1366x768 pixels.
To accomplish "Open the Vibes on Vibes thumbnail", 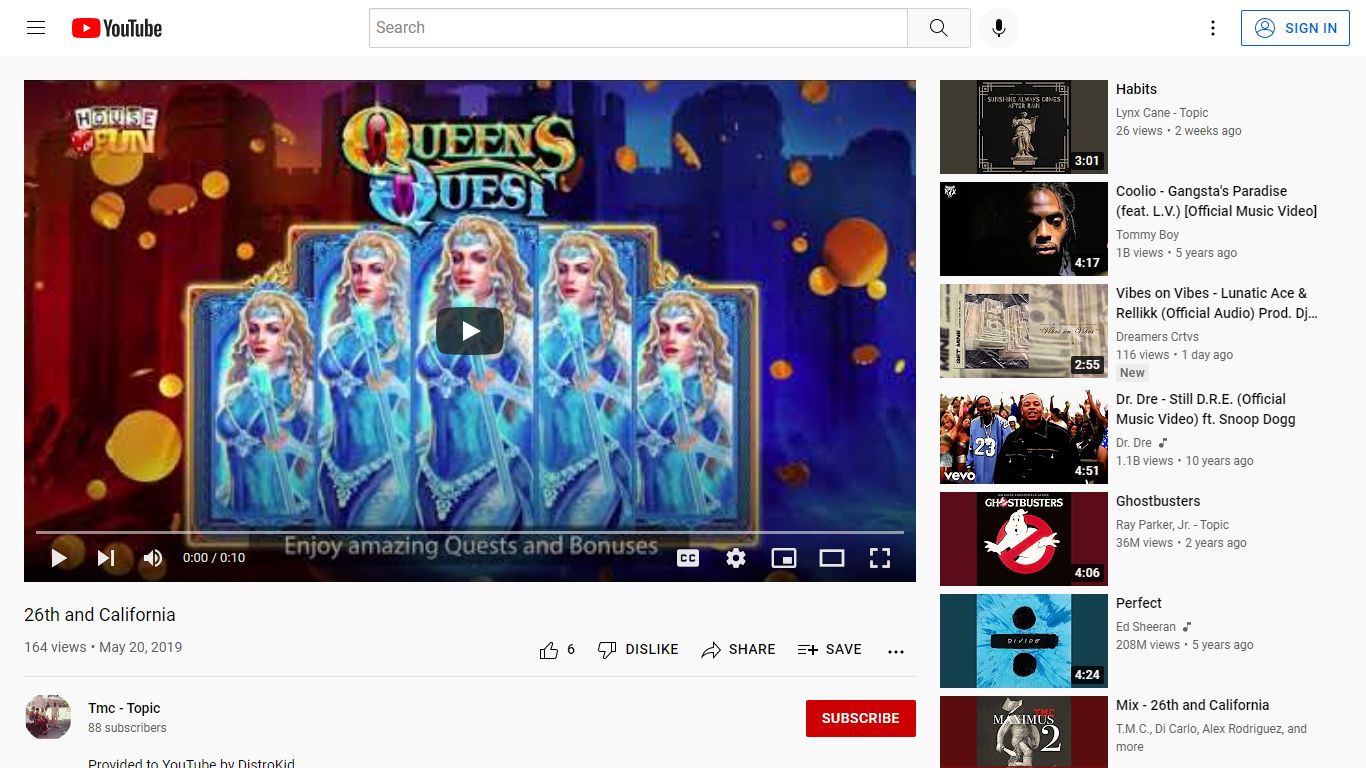I will tap(1024, 331).
